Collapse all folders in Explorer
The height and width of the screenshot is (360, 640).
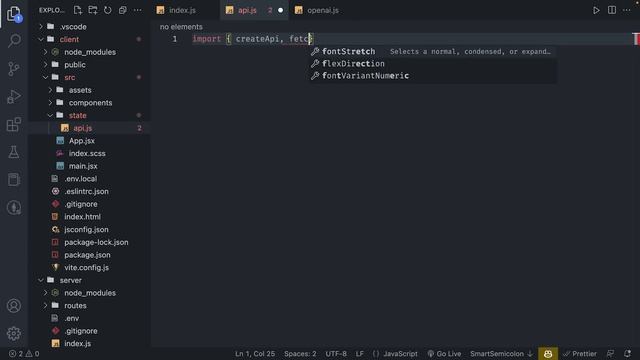pyautogui.click(x=122, y=10)
